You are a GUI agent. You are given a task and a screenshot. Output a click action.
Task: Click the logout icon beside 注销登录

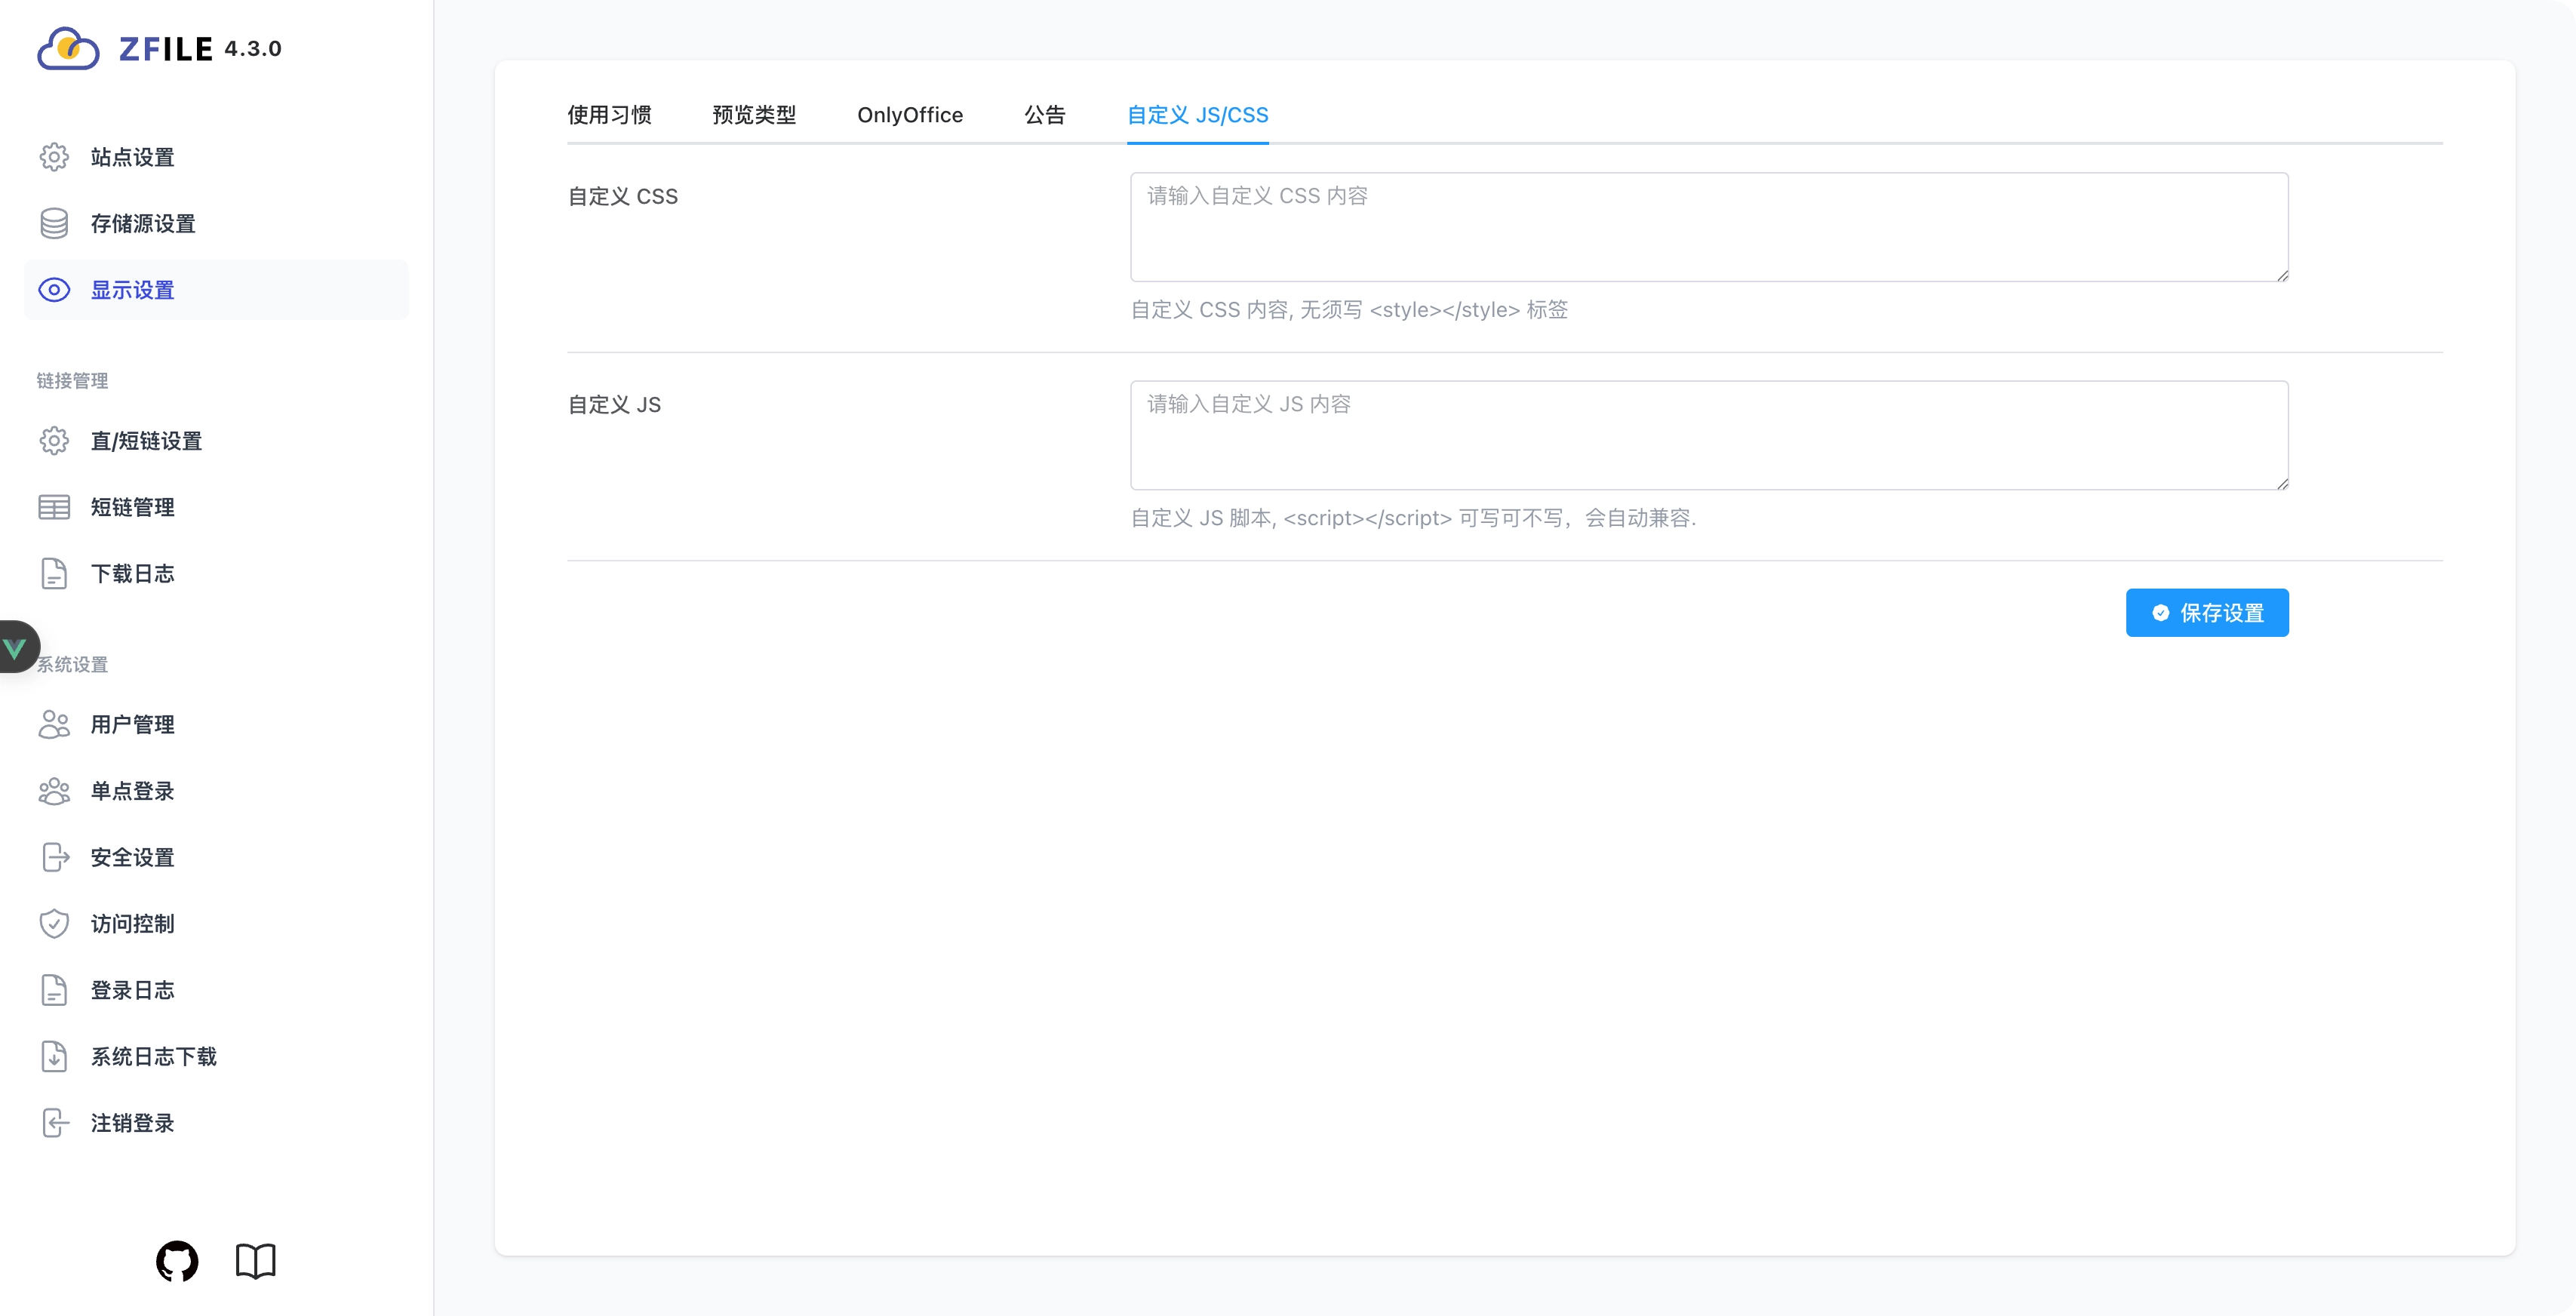tap(55, 1123)
